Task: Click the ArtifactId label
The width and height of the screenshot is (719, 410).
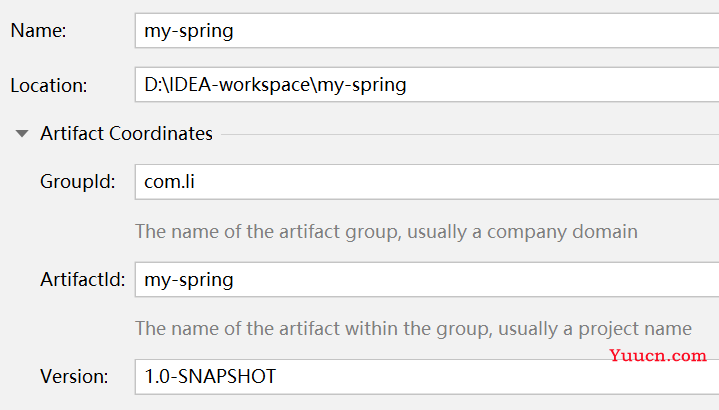Action: (82, 280)
